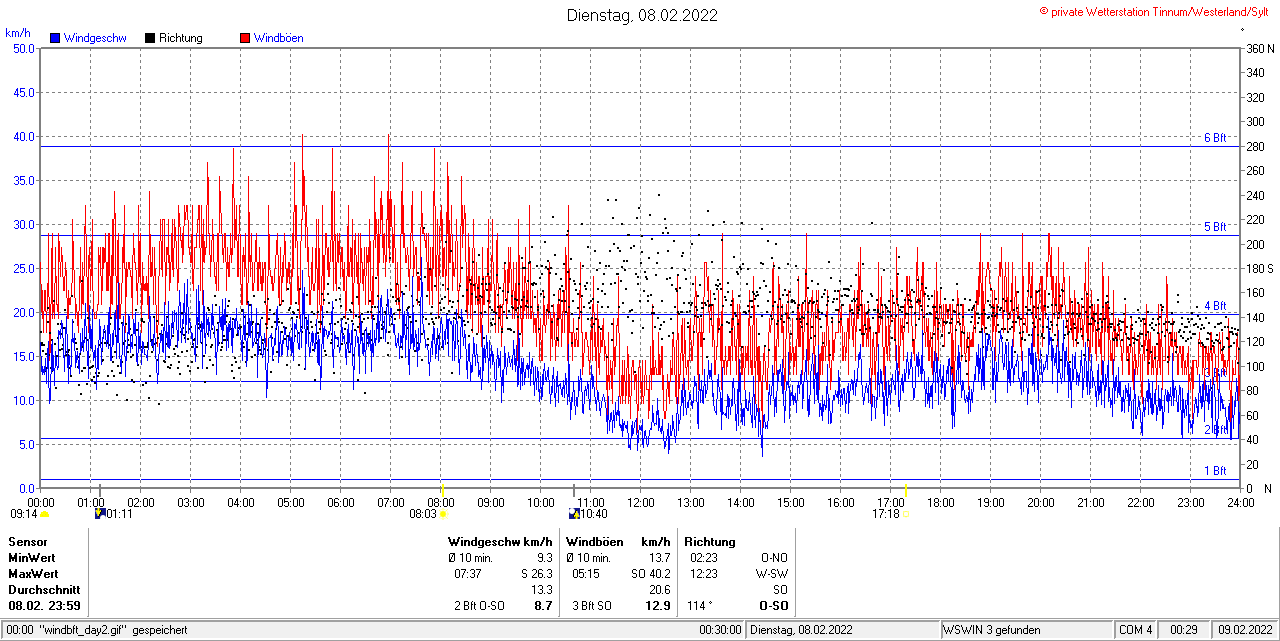The image size is (1280, 641).
Task: Click the 5 Bft line label
Action: pyautogui.click(x=1215, y=227)
